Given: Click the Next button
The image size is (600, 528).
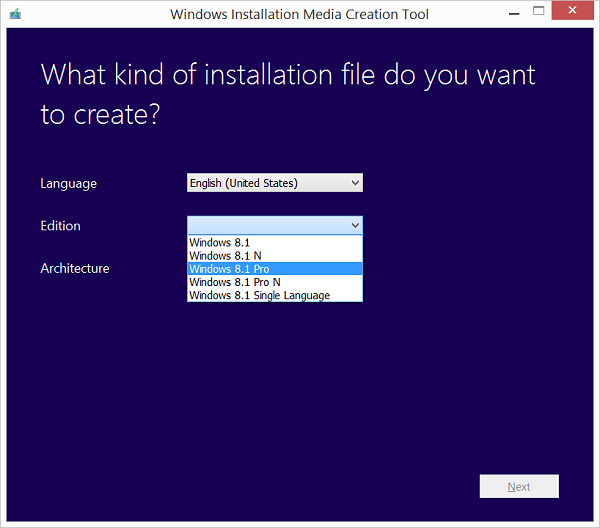Looking at the screenshot, I should click(519, 486).
